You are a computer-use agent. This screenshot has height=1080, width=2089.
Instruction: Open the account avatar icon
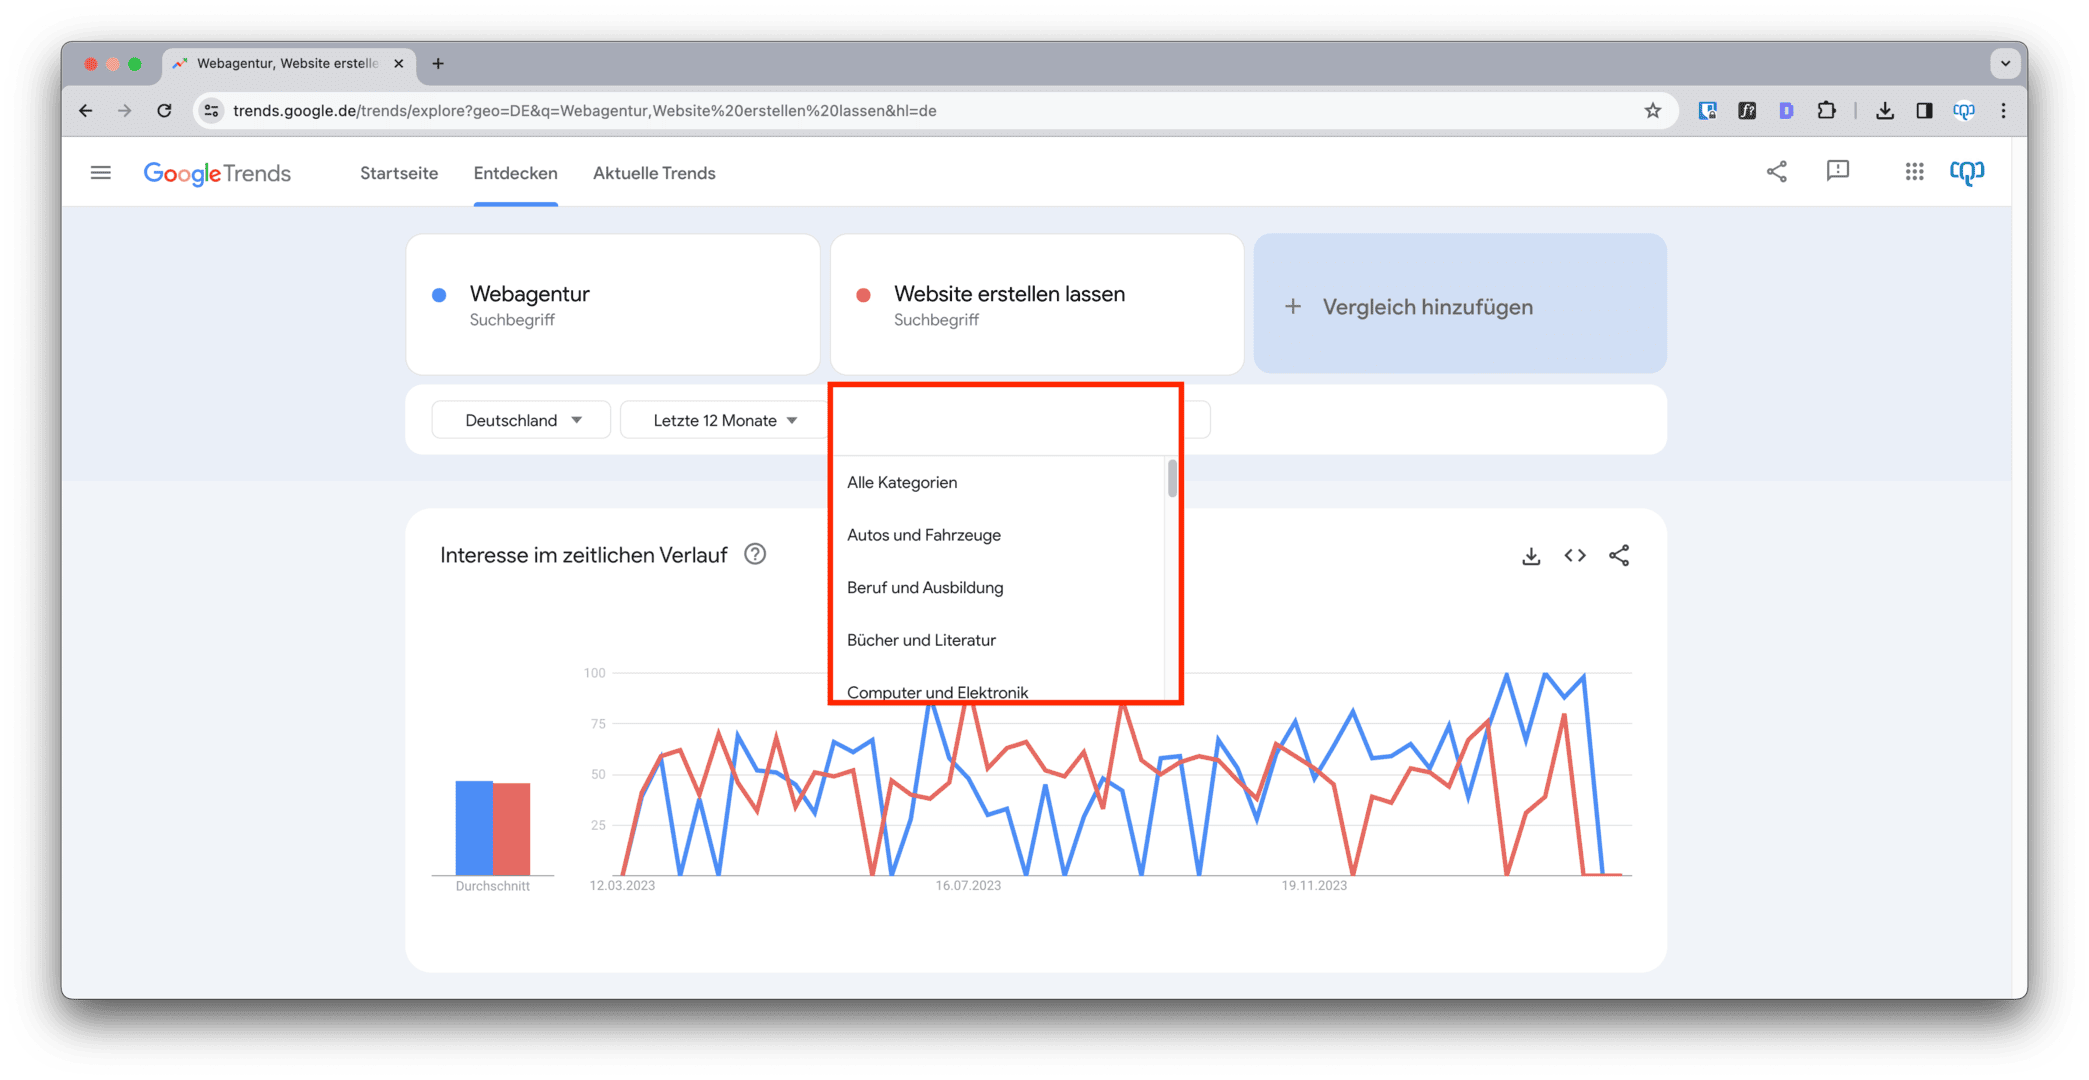1967,172
